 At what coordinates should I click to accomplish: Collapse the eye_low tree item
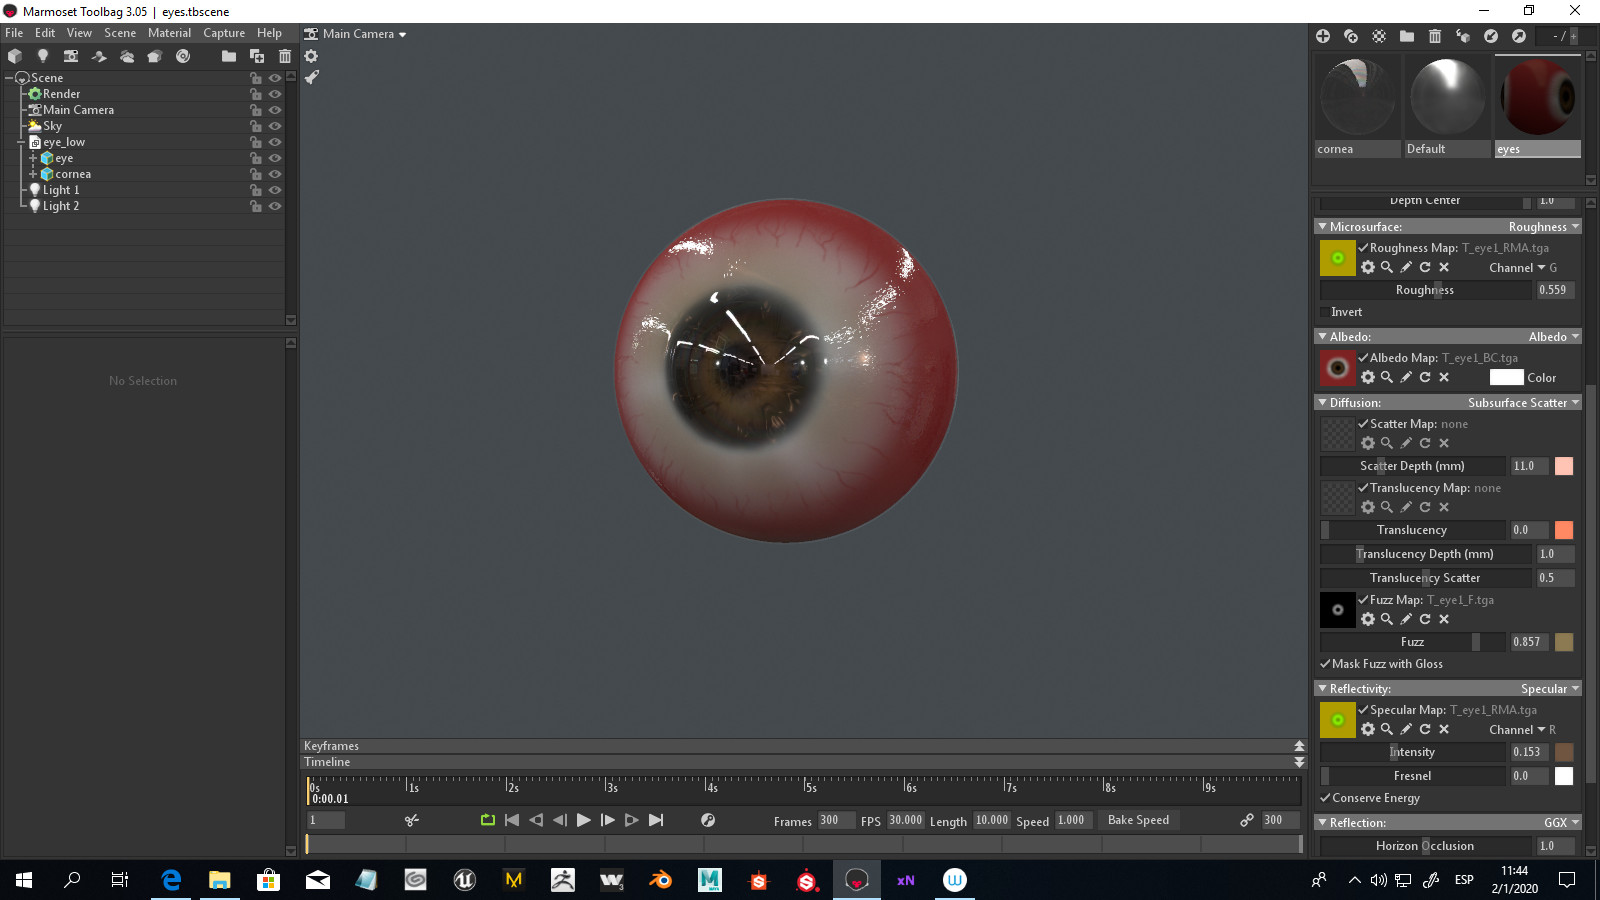coord(20,141)
